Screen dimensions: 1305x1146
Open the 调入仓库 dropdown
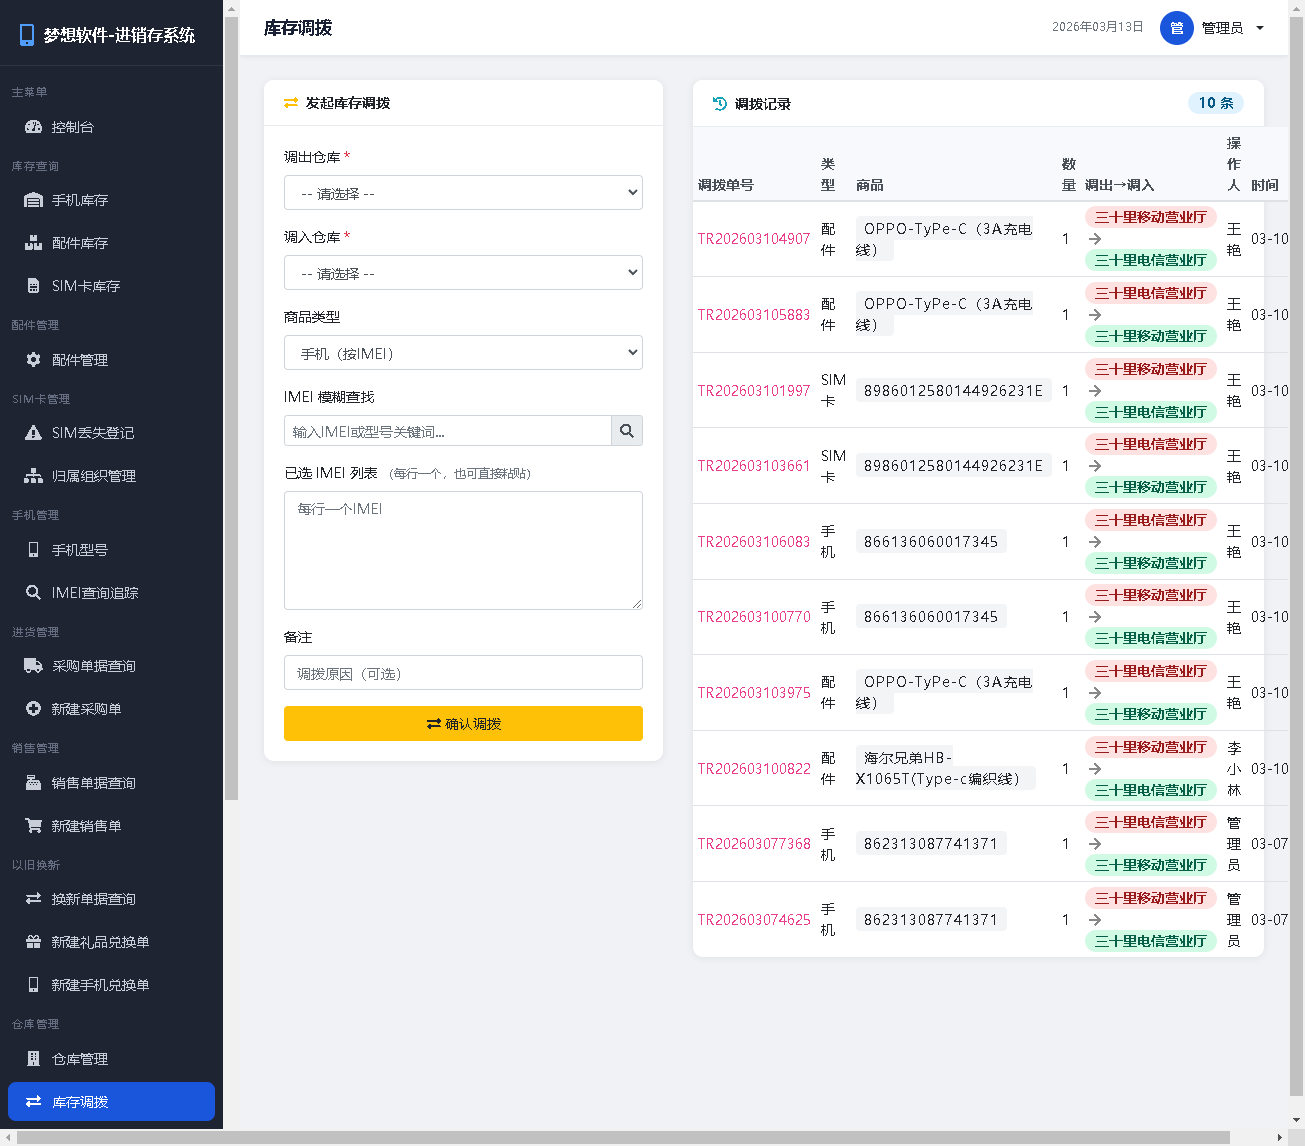pyautogui.click(x=463, y=273)
